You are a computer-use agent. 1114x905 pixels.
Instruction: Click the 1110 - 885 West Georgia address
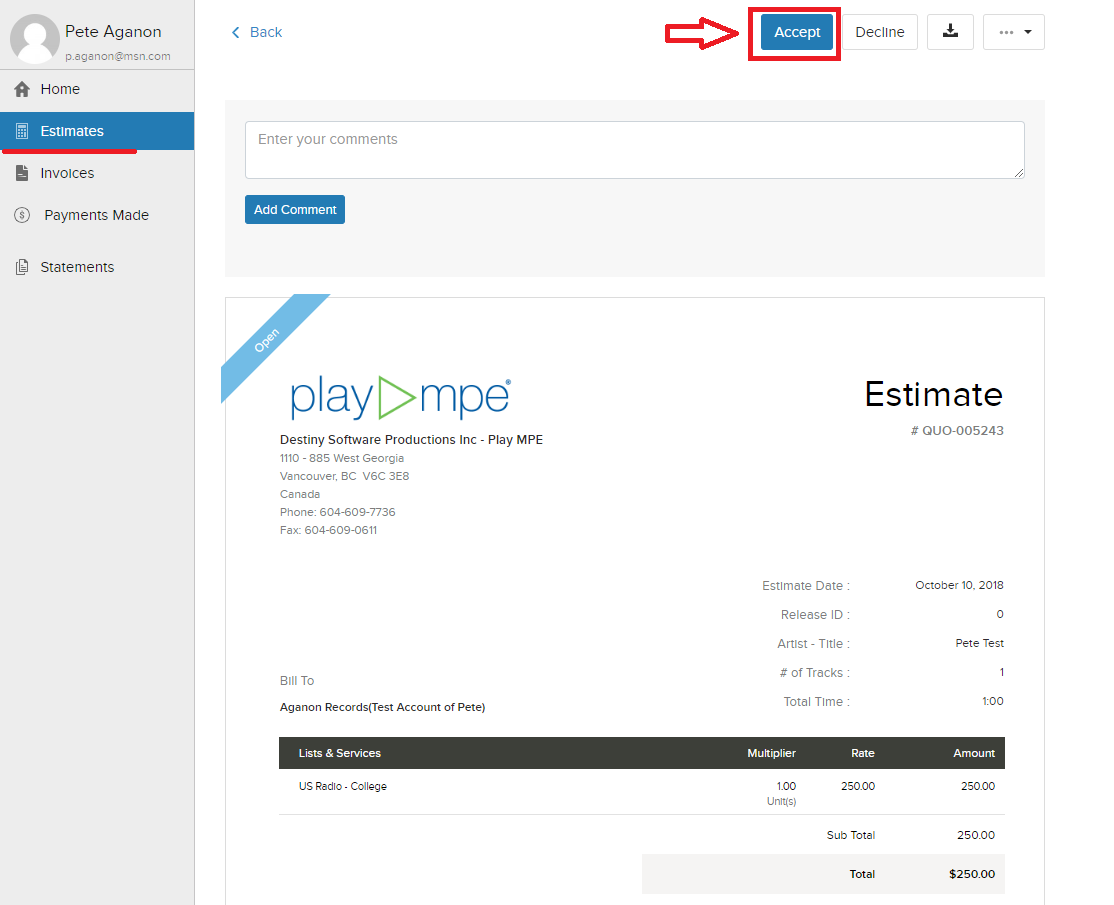click(342, 458)
